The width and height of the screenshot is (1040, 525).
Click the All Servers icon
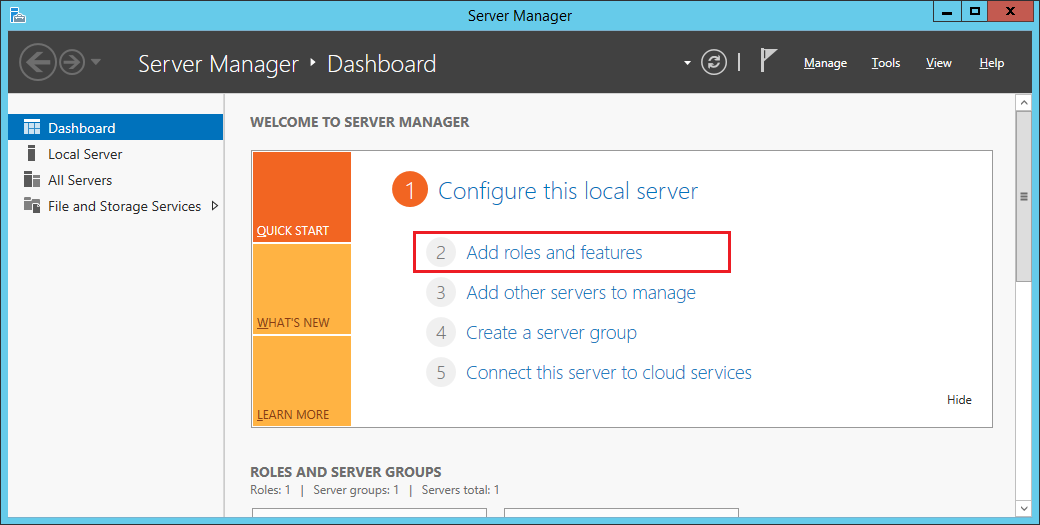[x=32, y=180]
